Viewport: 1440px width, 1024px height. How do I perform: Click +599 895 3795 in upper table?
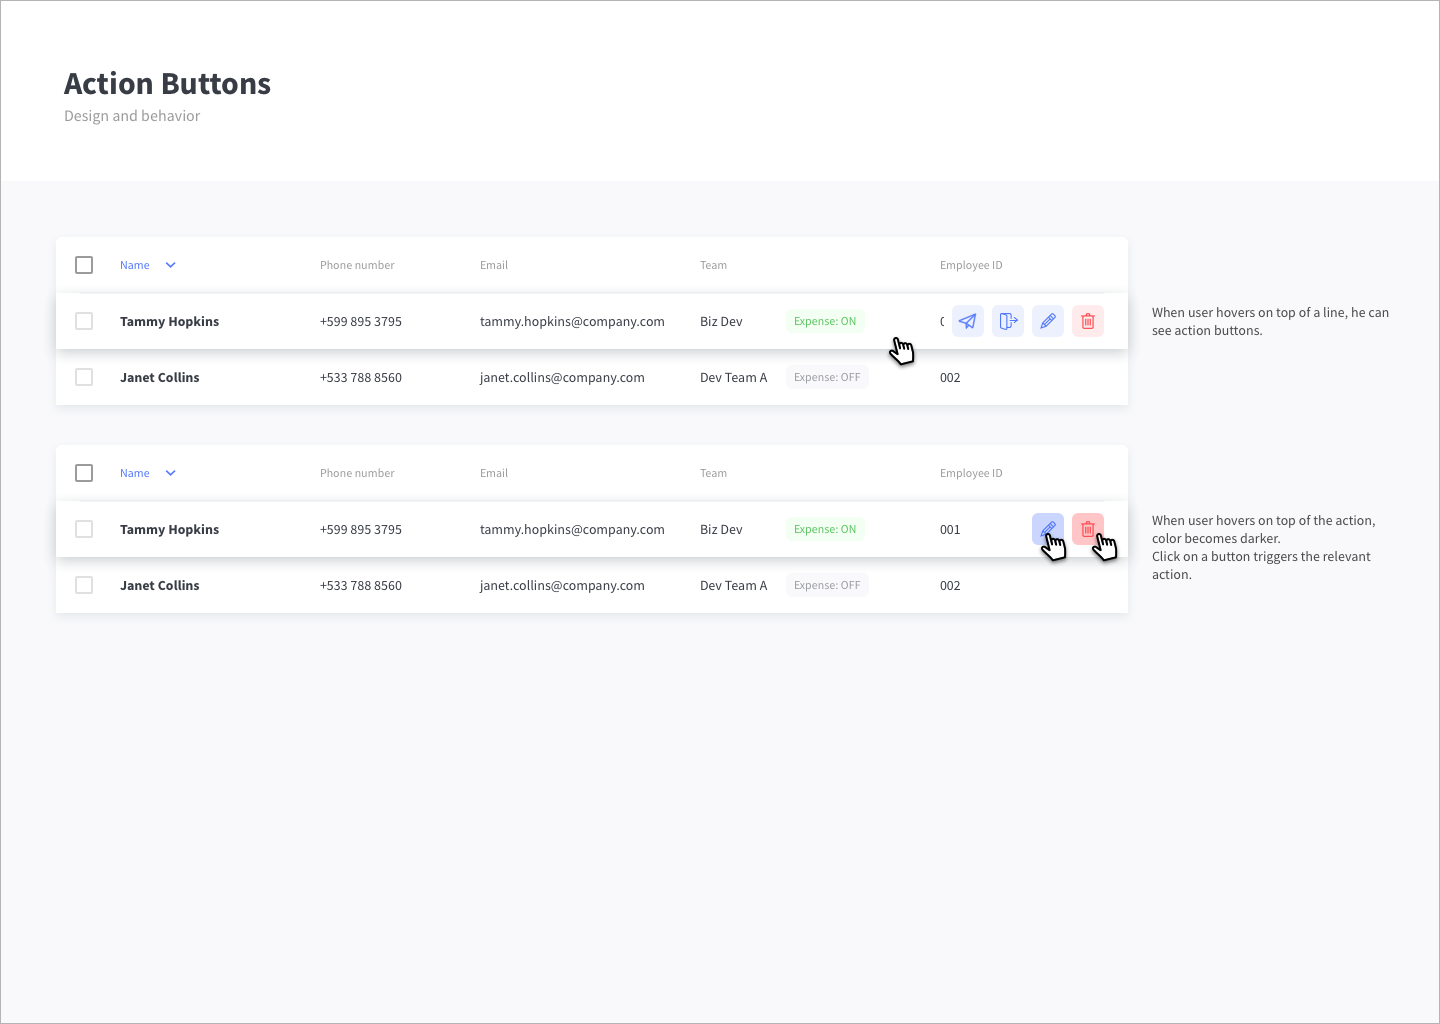pos(361,321)
